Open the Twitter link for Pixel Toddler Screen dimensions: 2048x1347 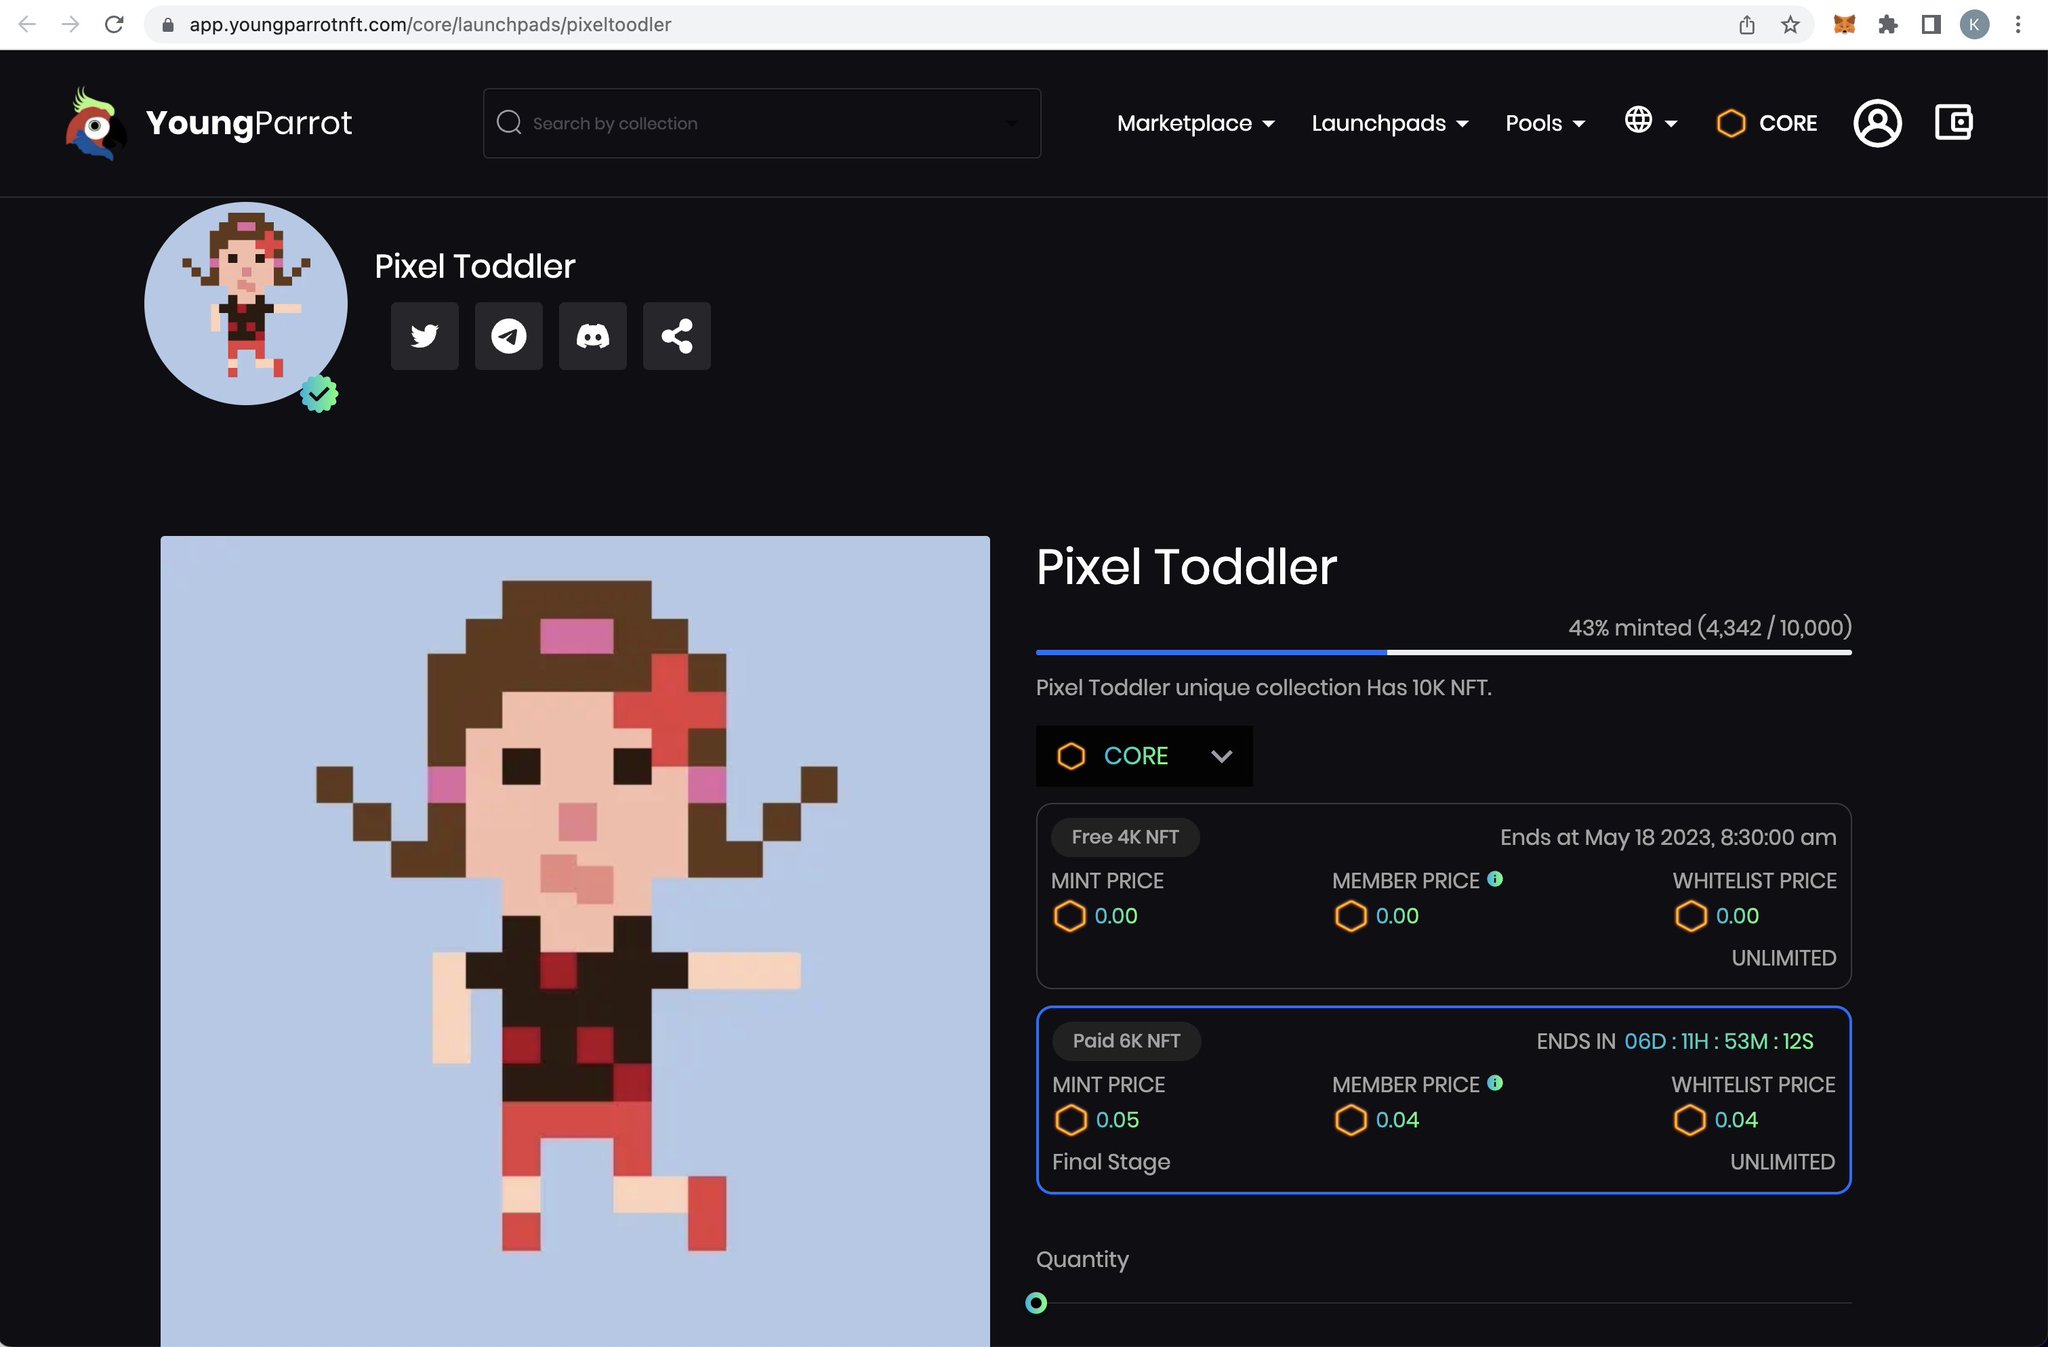(424, 336)
